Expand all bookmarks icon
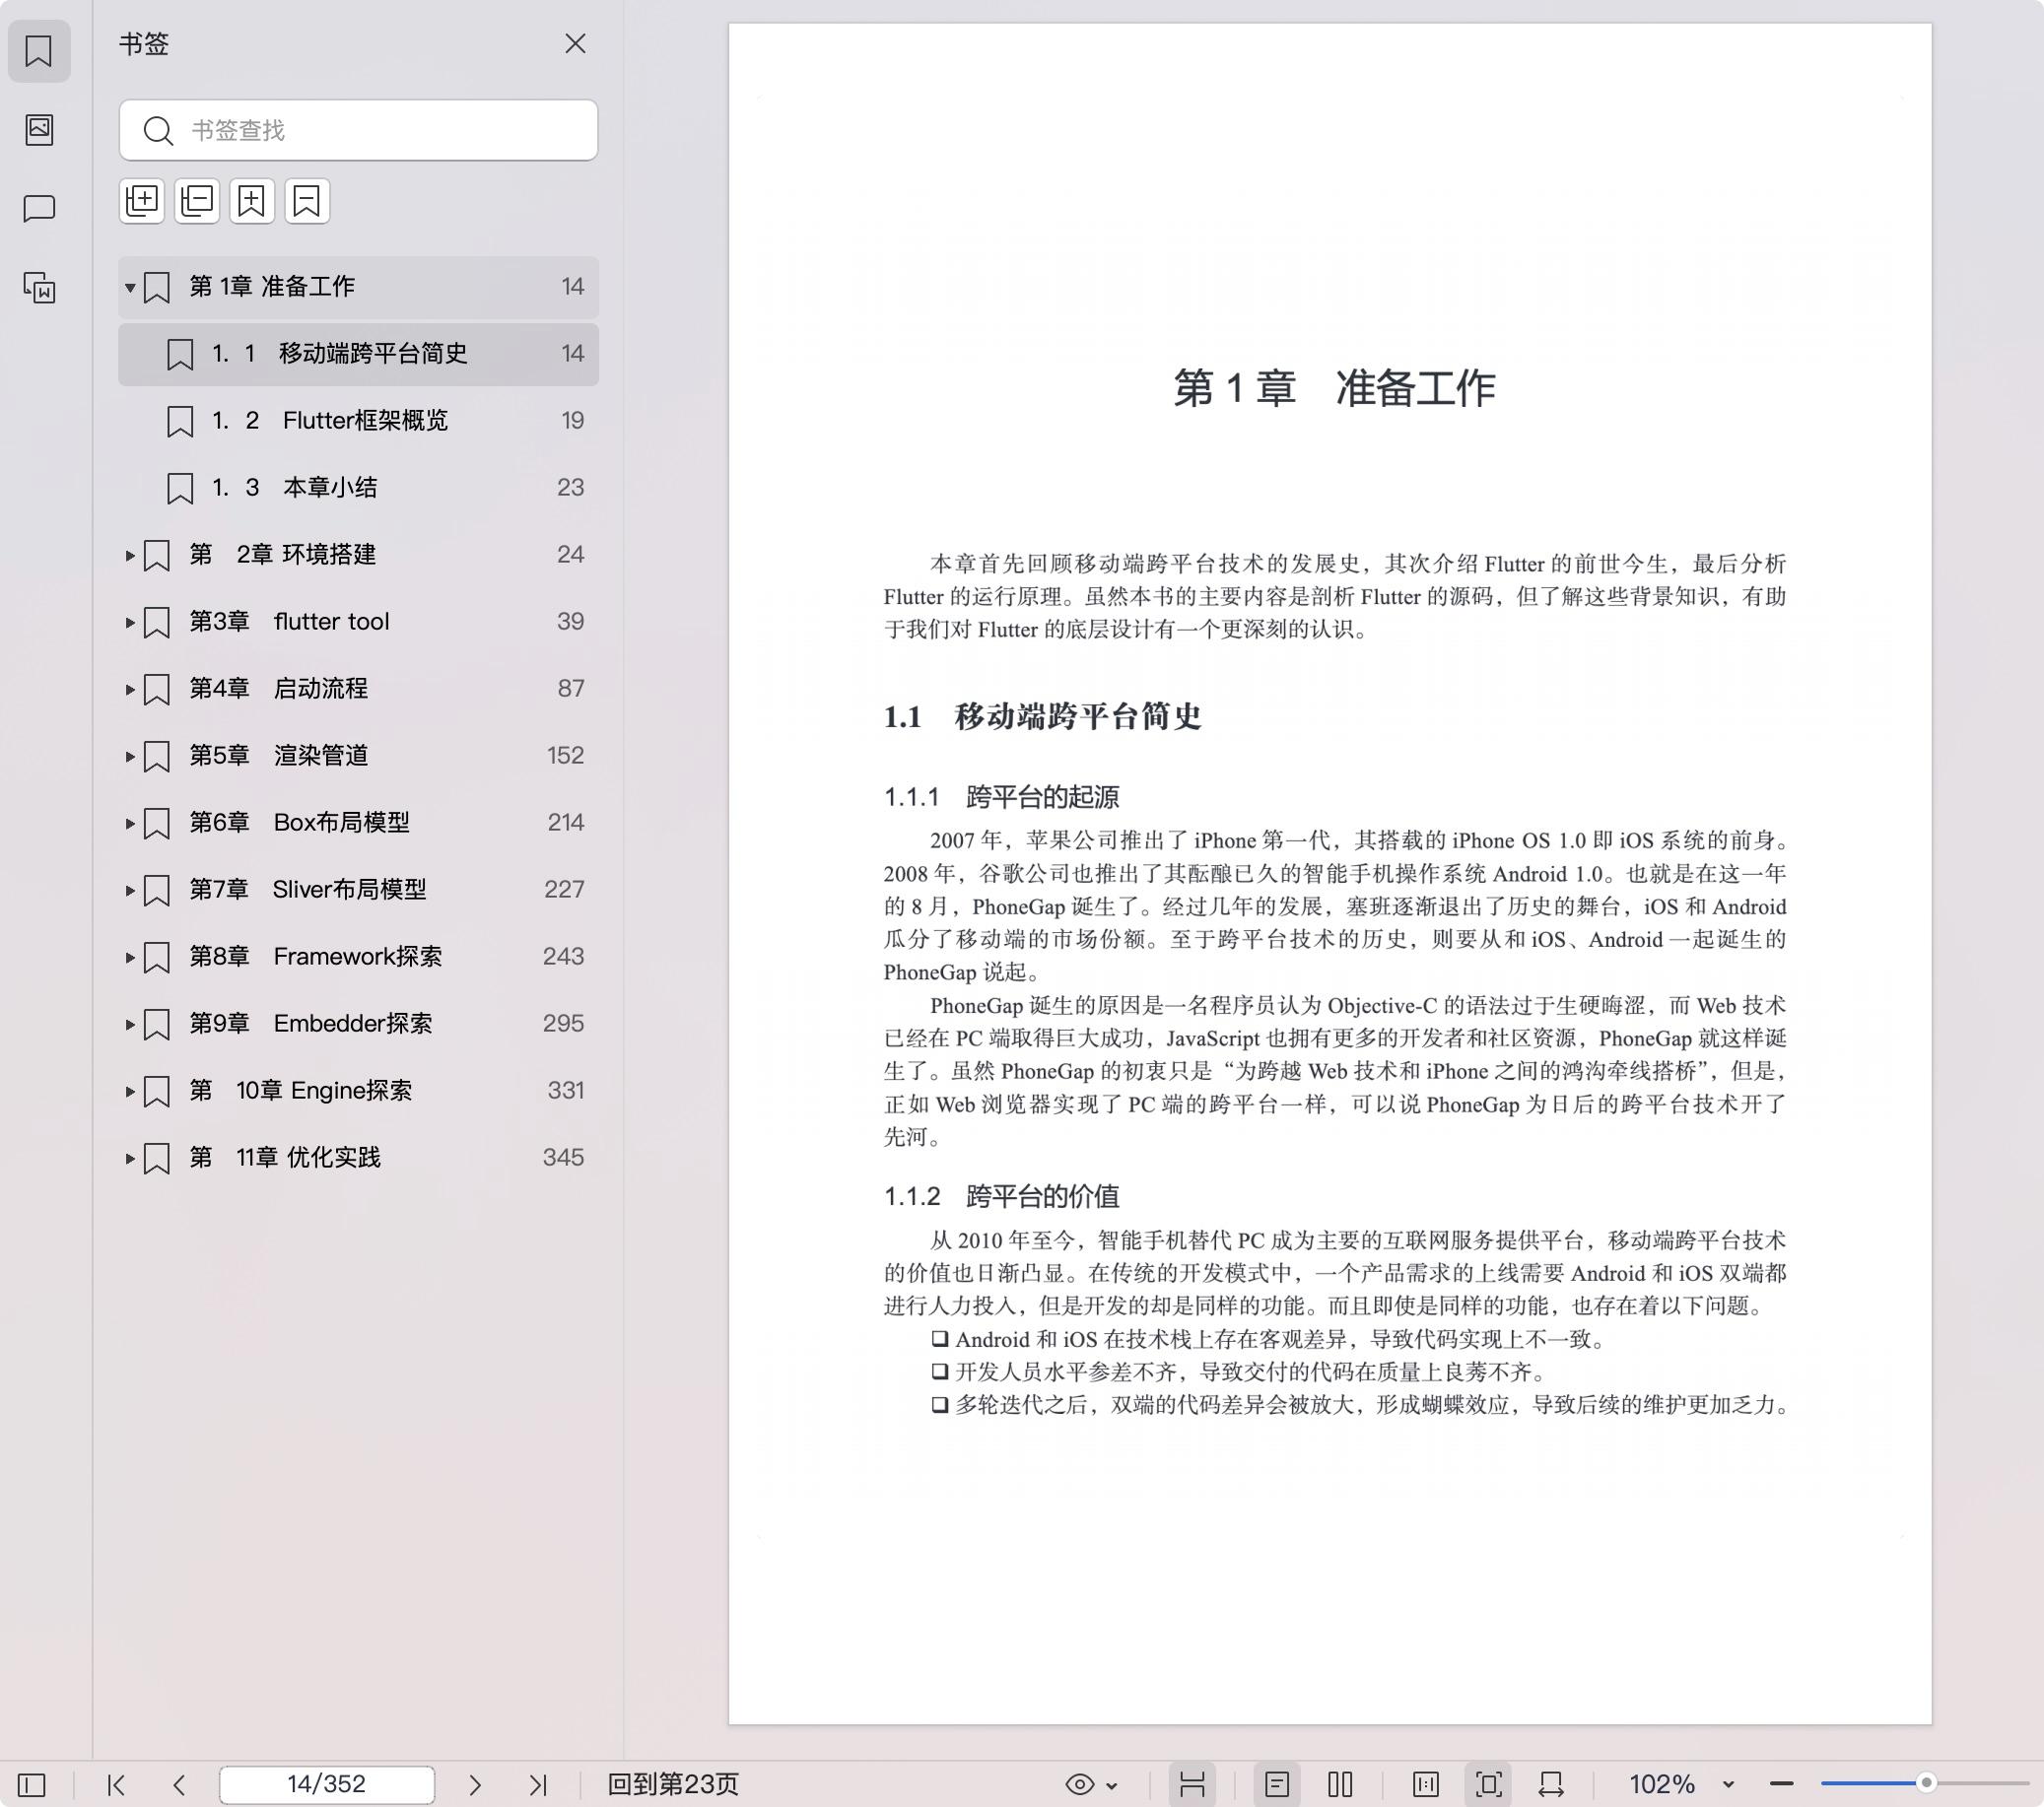Screen dimensions: 2044x1807 point(142,201)
